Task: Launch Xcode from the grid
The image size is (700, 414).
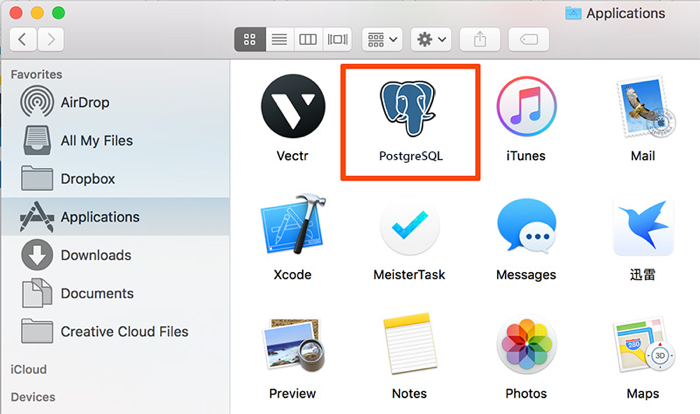Action: click(x=291, y=228)
